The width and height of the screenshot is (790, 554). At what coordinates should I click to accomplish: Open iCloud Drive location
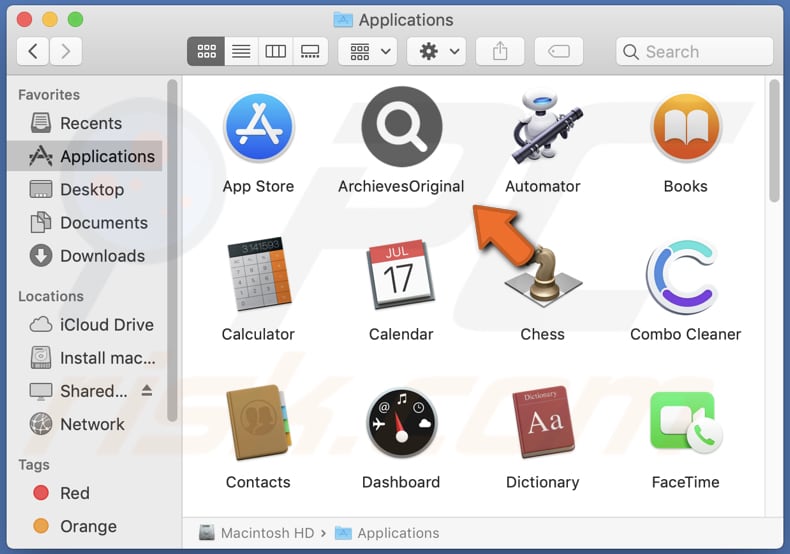85,325
